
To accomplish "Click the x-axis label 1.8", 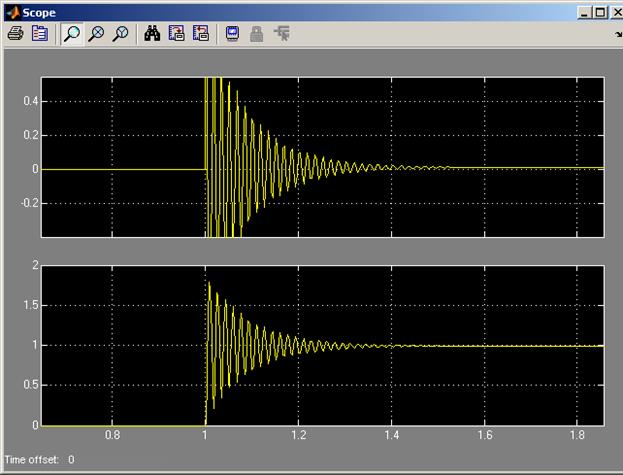I will 577,435.
